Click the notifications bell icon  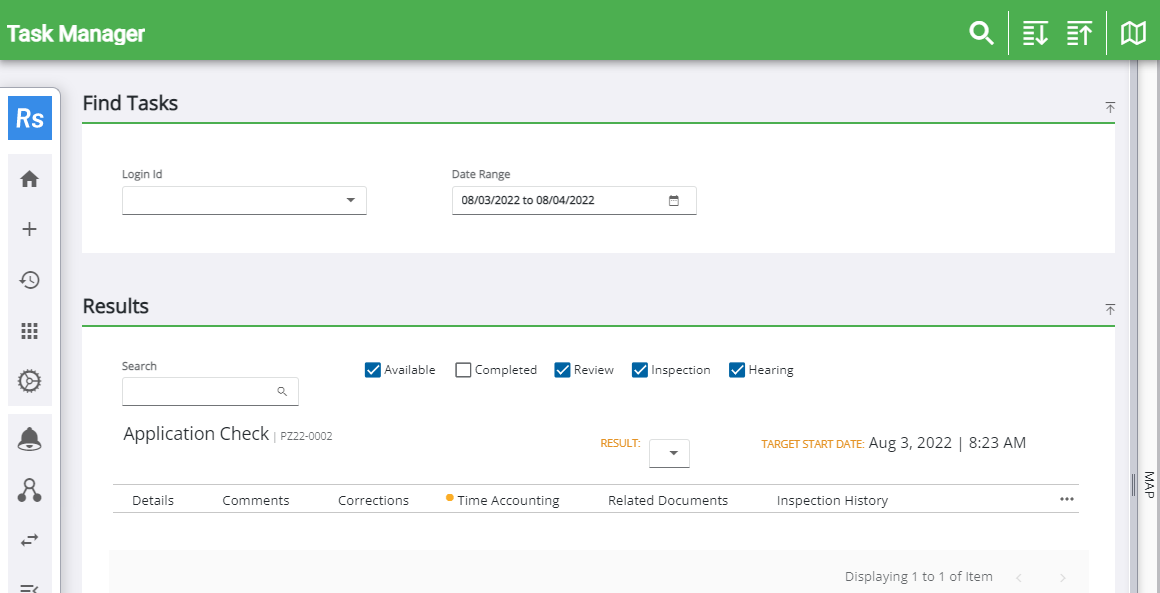point(30,439)
